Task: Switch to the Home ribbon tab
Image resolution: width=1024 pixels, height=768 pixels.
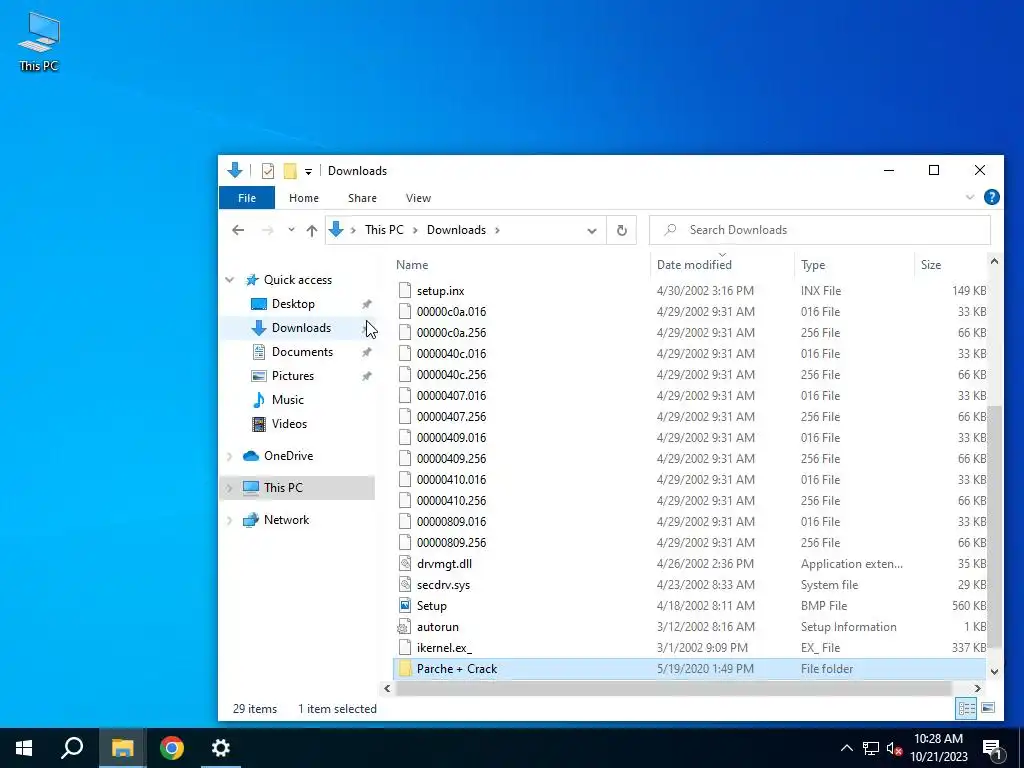Action: [304, 198]
